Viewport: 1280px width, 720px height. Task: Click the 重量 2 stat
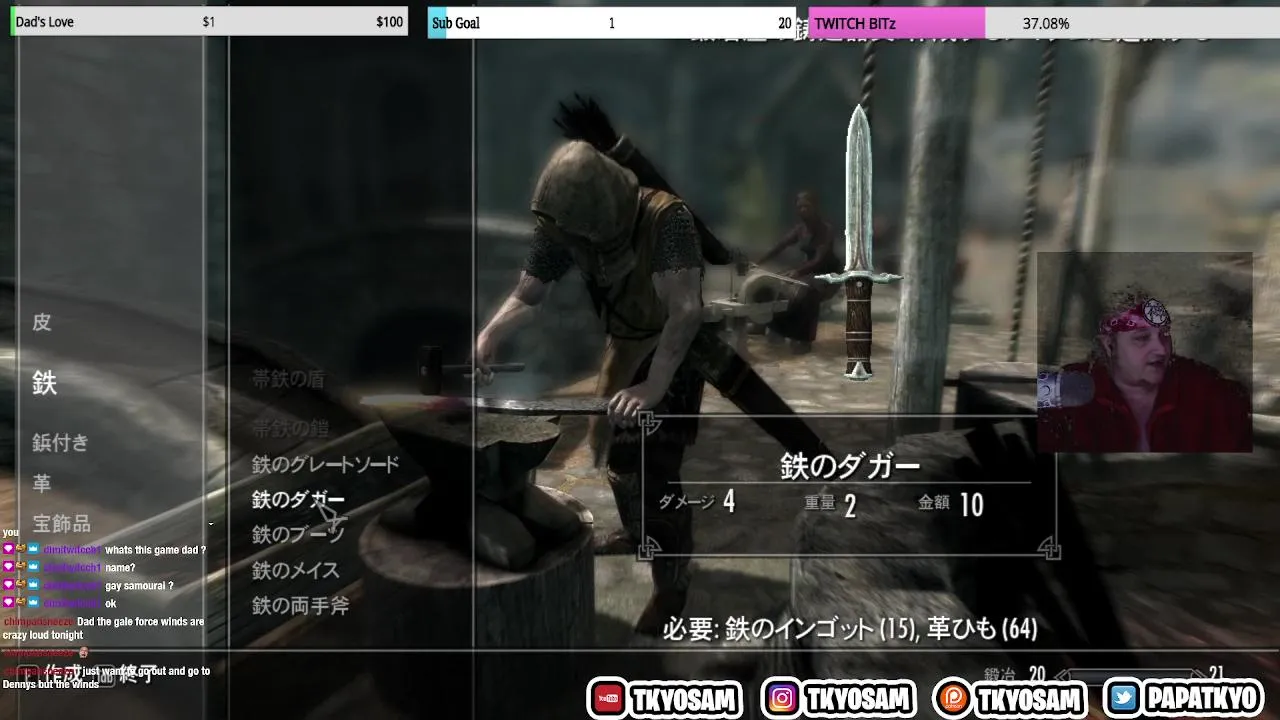tap(830, 504)
